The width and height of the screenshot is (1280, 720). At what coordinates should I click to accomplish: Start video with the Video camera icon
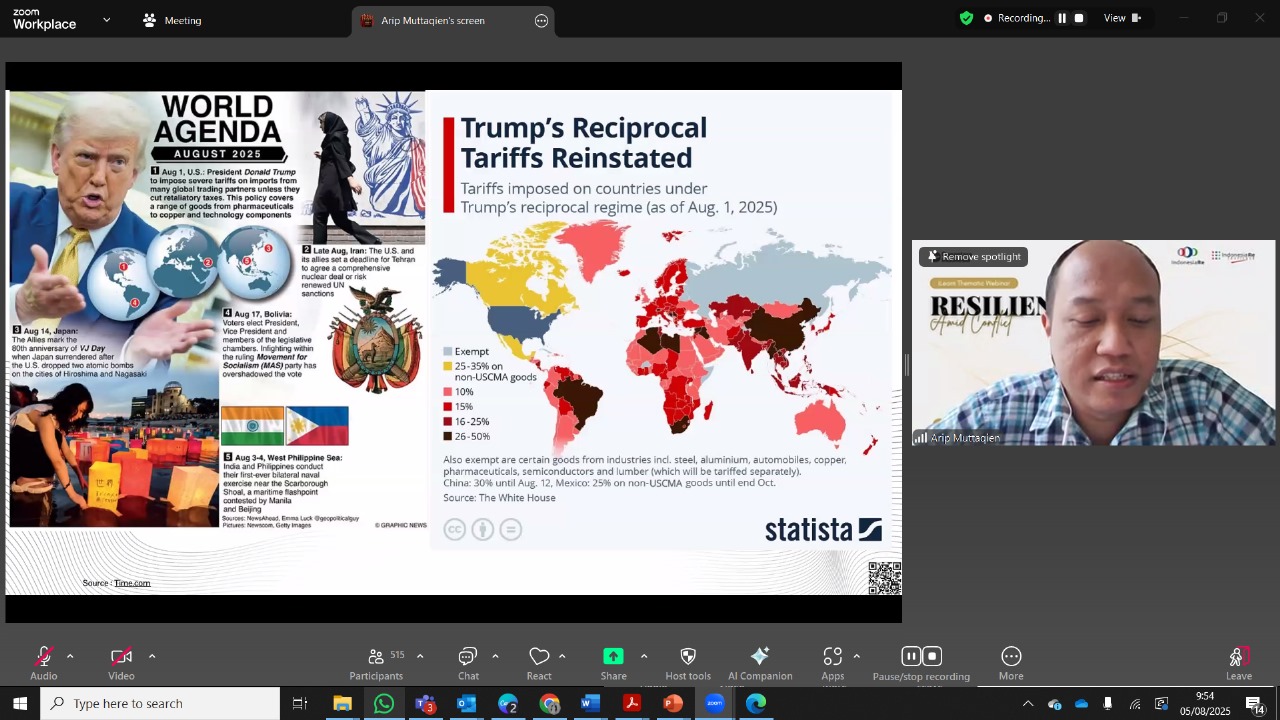(x=121, y=657)
